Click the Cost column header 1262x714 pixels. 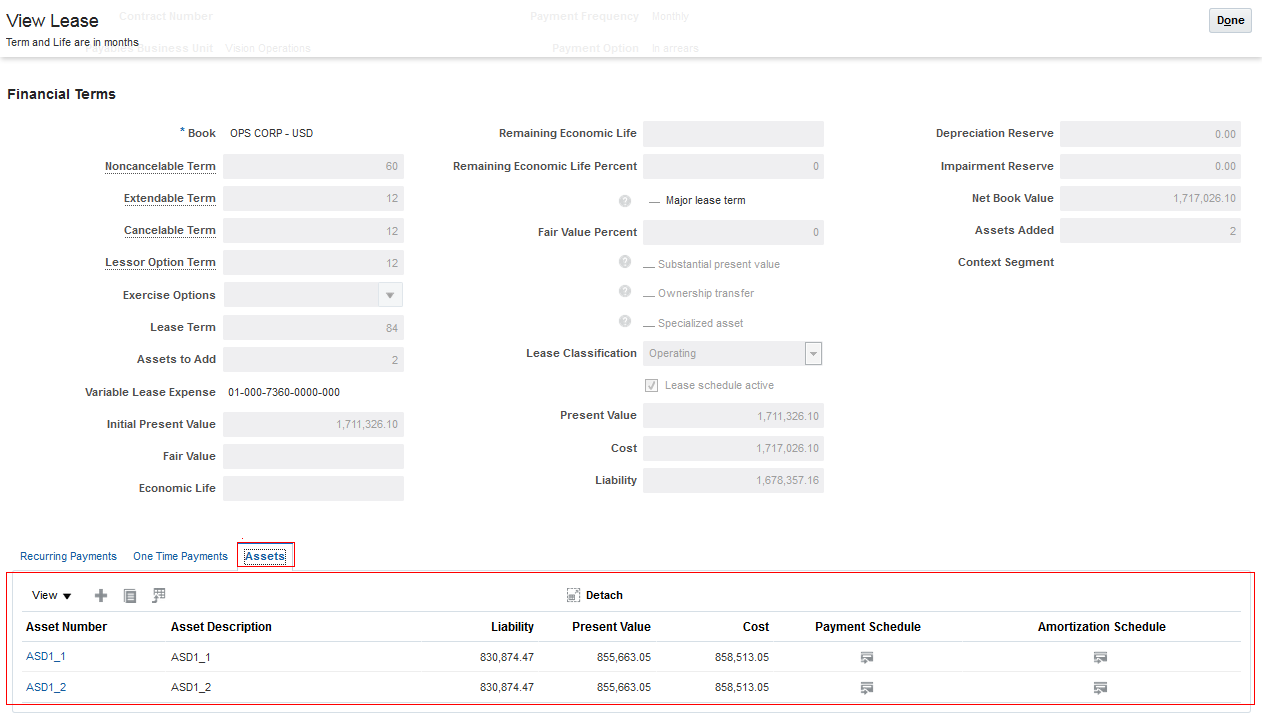(756, 627)
